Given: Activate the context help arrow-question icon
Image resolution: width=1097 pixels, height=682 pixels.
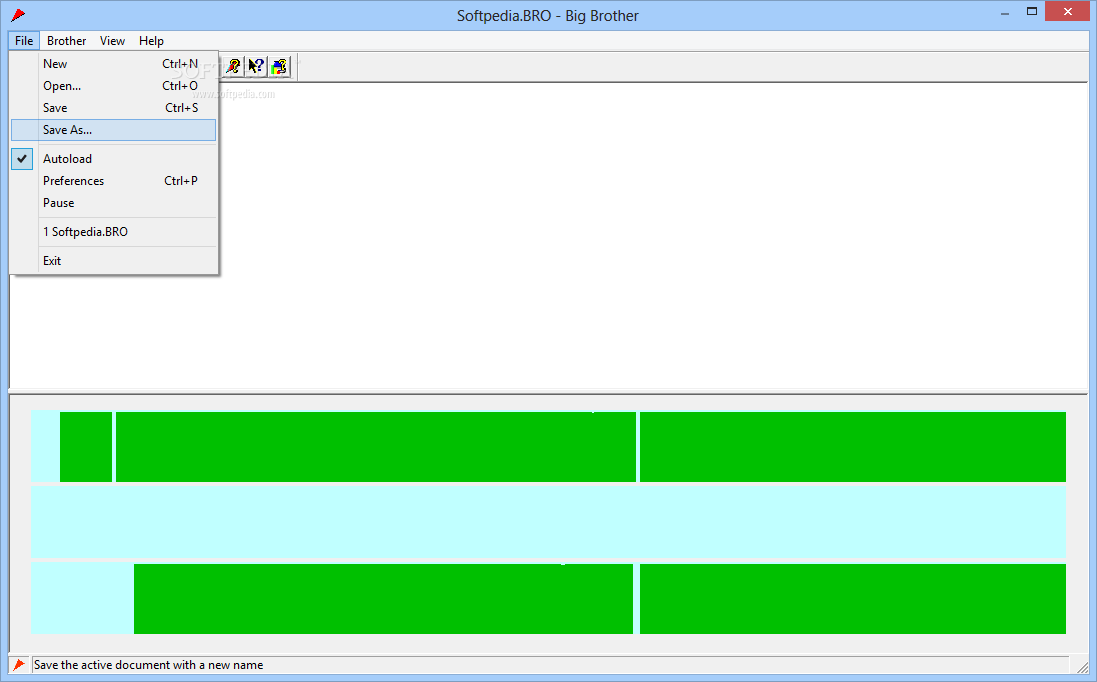Looking at the screenshot, I should click(x=256, y=66).
